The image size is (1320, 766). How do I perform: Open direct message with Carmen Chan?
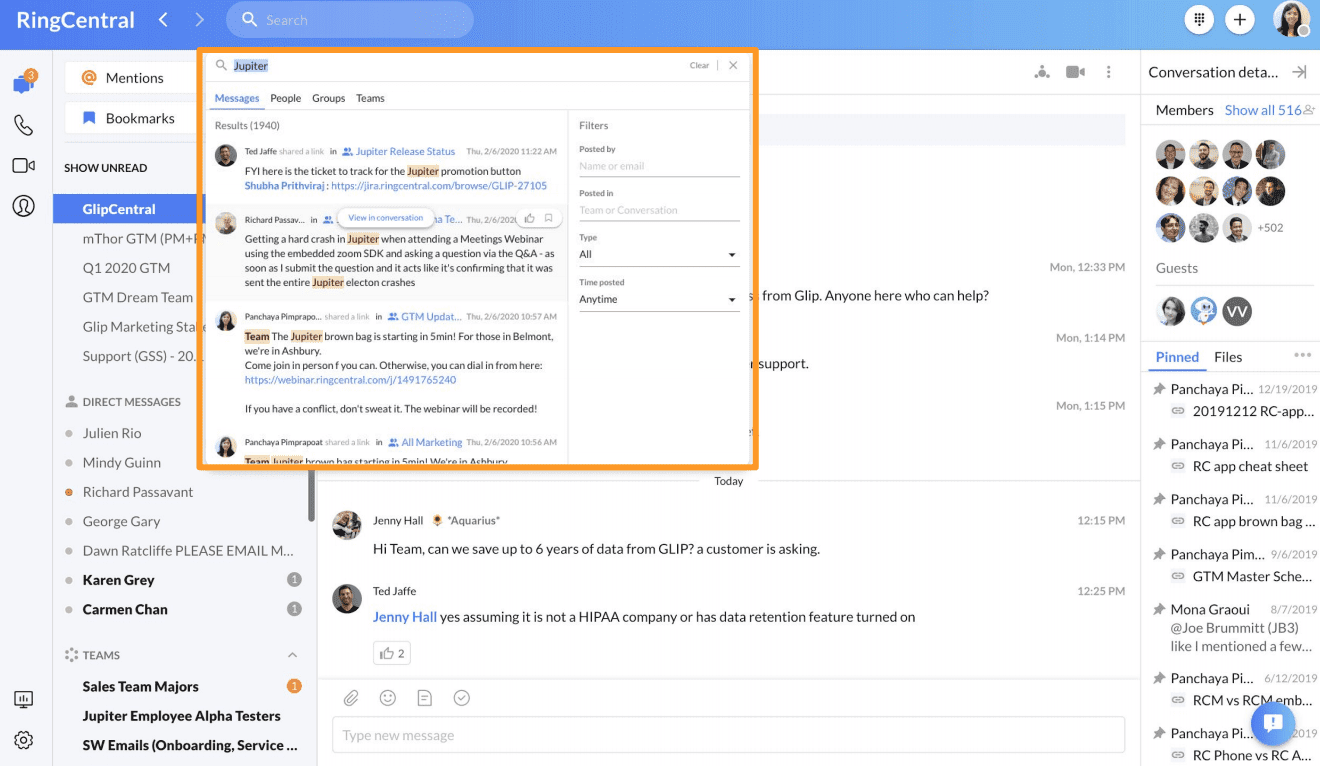point(125,609)
